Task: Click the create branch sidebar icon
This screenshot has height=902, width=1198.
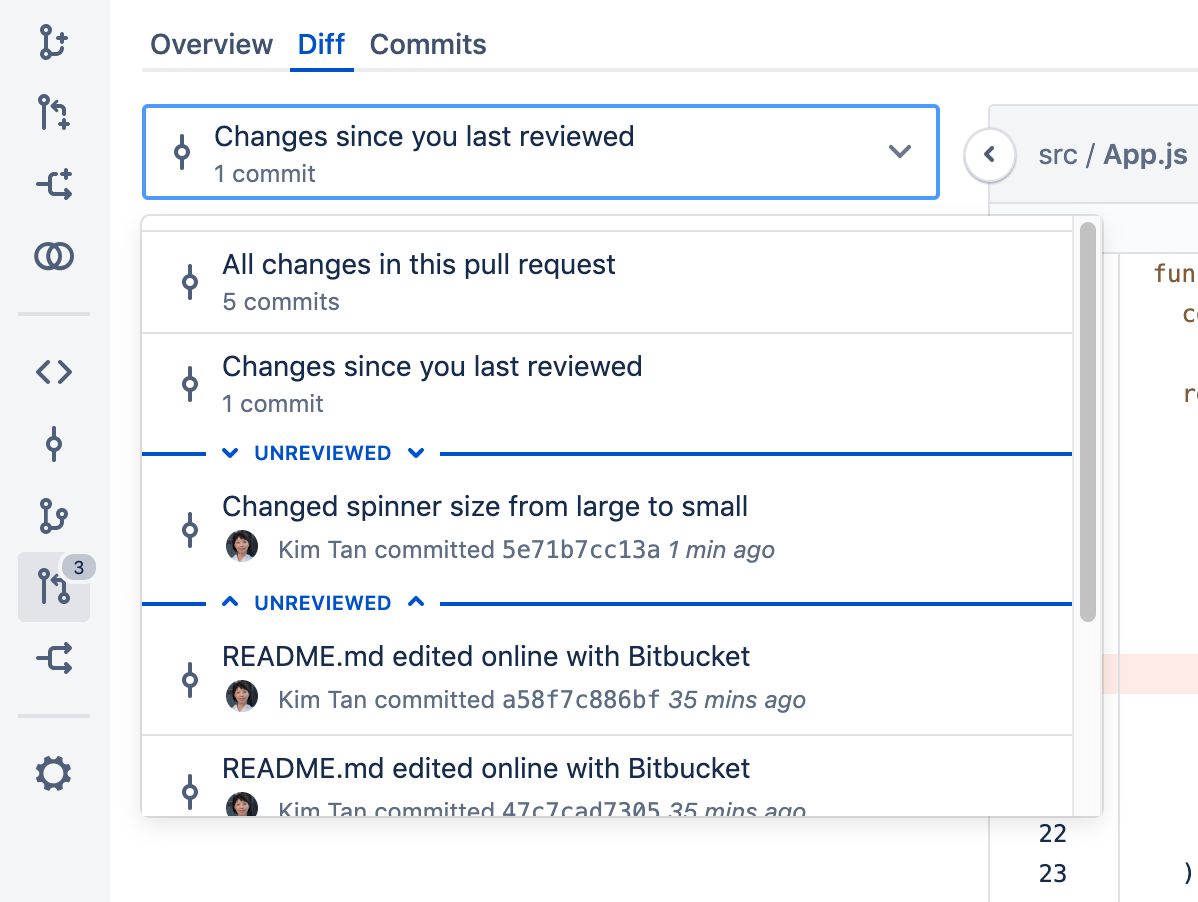Action: (x=53, y=42)
